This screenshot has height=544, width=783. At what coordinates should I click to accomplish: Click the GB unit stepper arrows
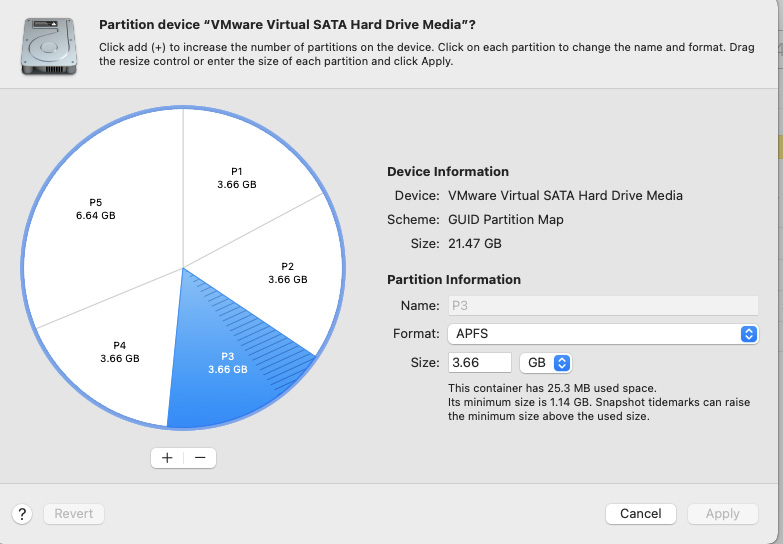point(562,363)
